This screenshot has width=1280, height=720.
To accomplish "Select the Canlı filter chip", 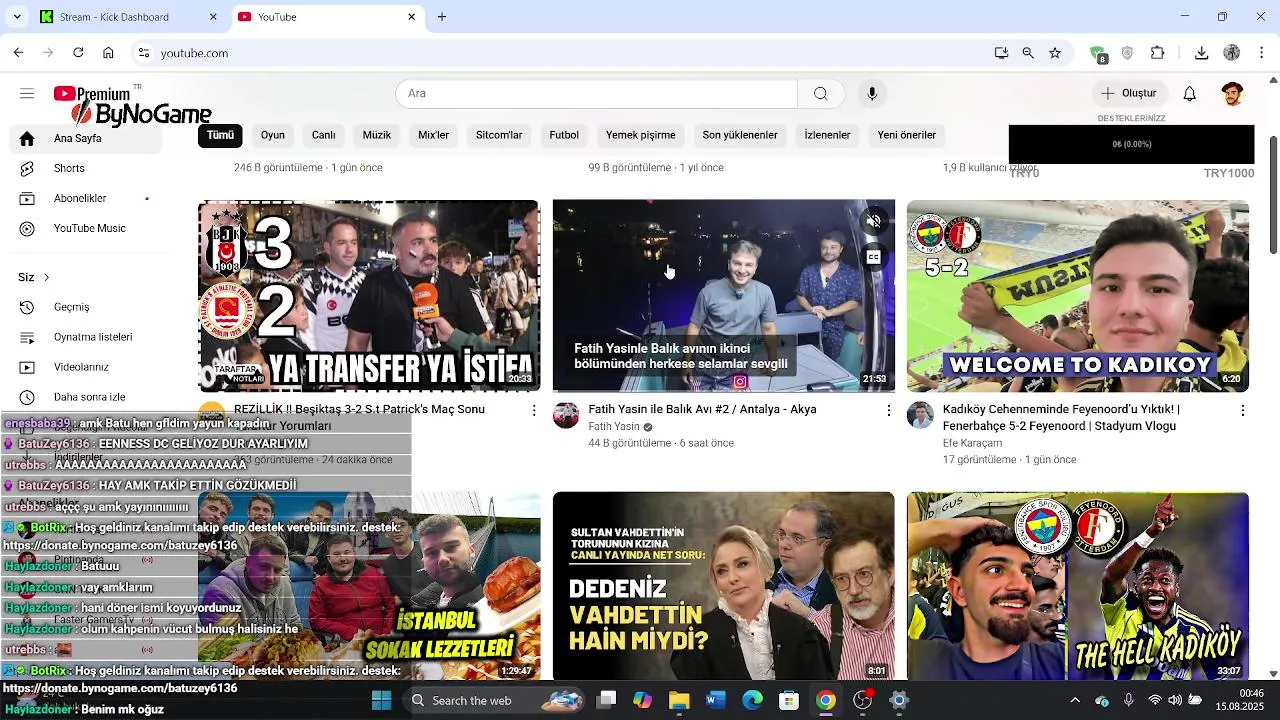I will (x=323, y=135).
